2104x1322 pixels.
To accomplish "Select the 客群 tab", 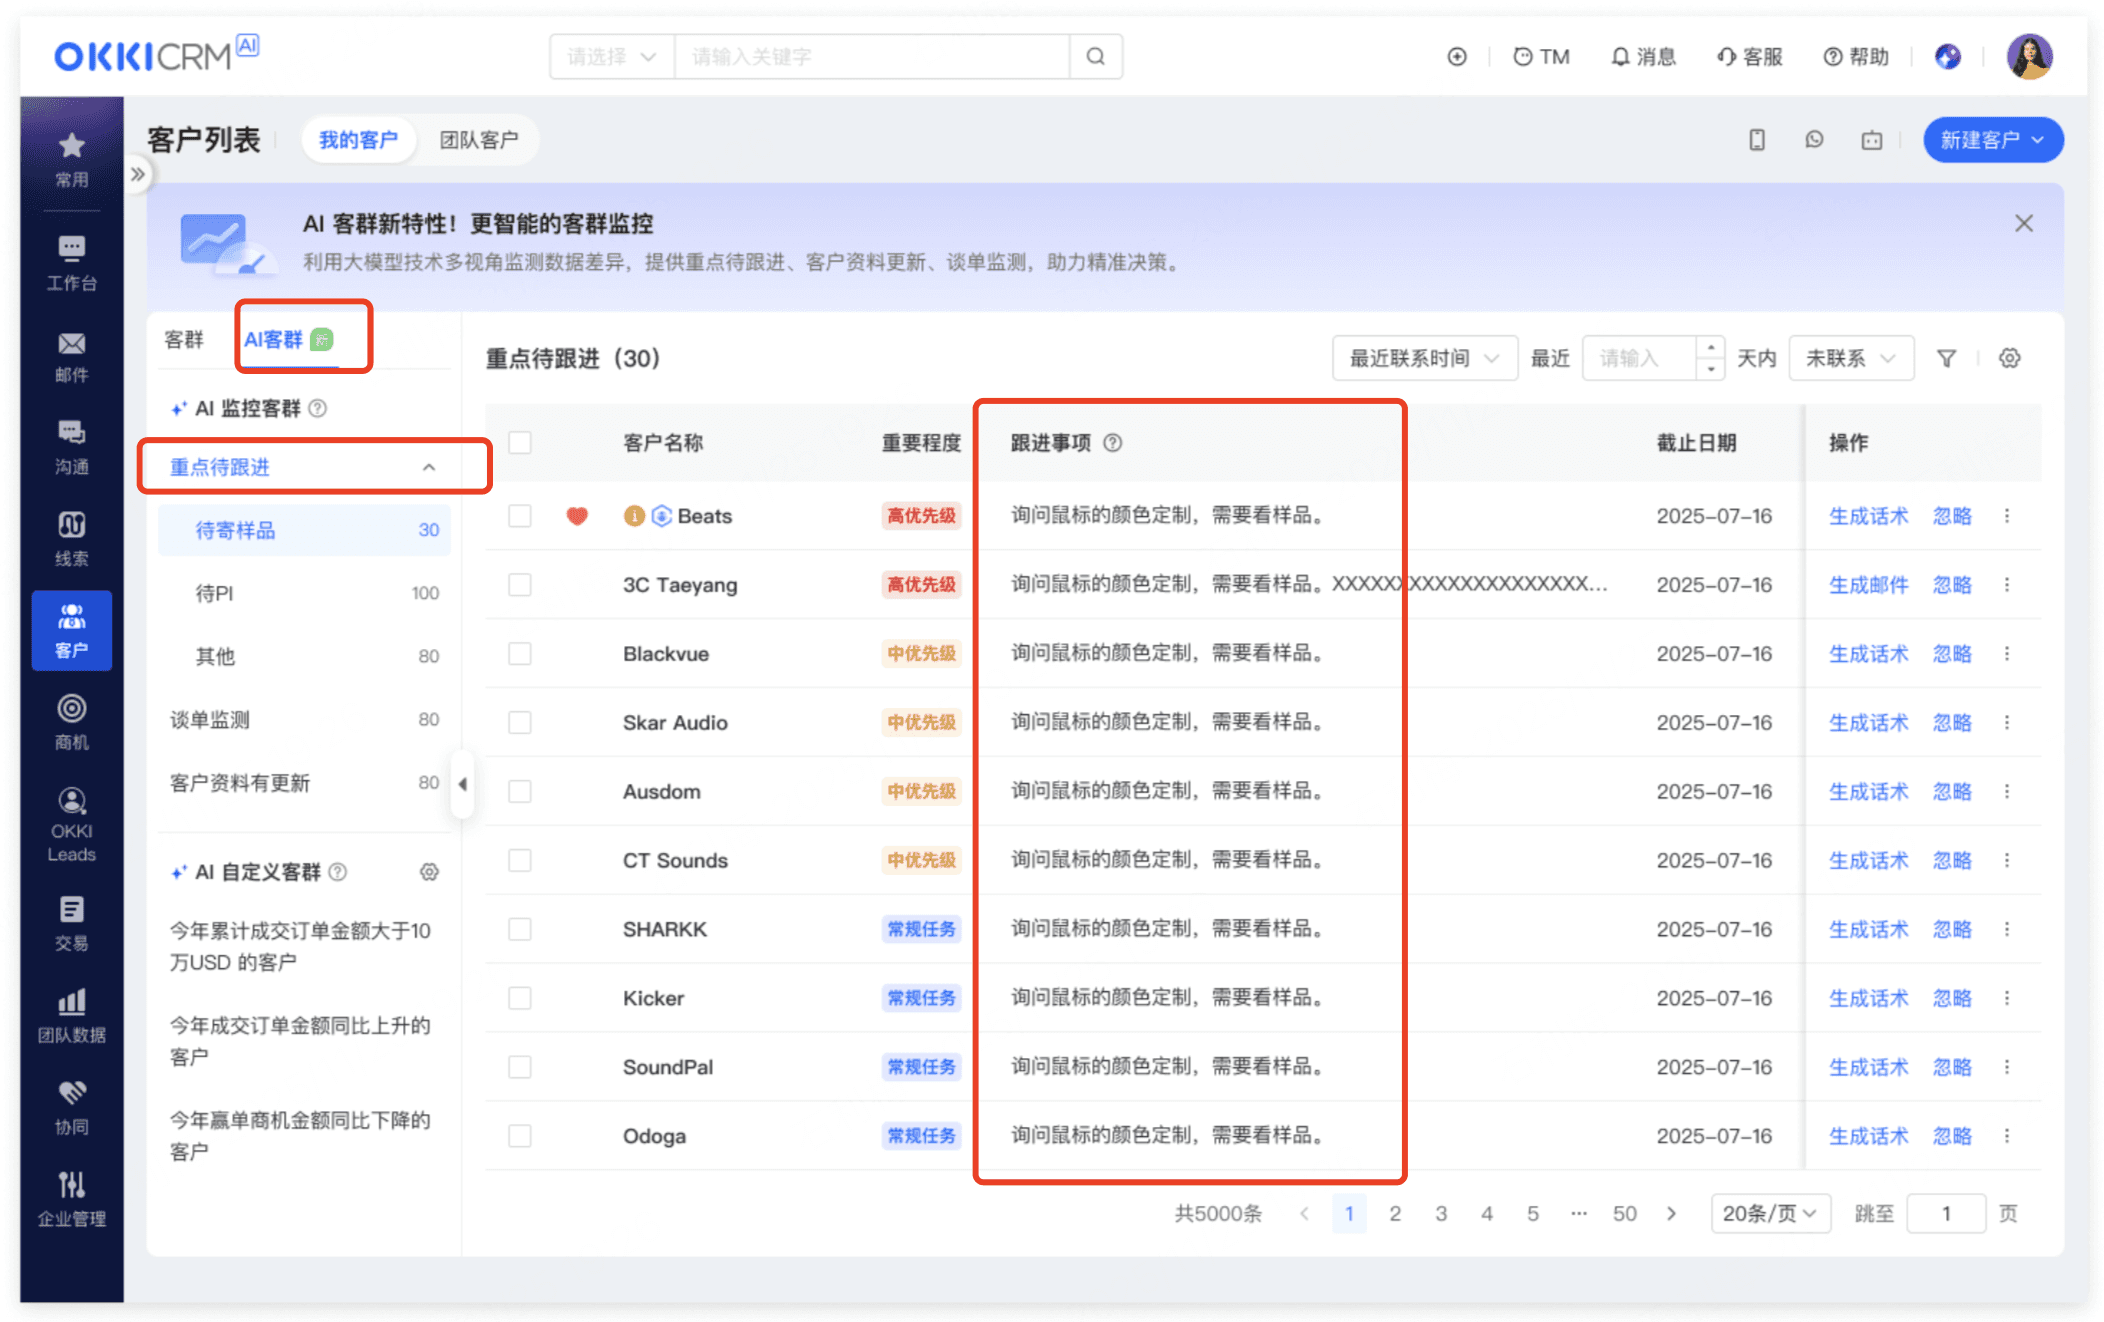I will (x=184, y=340).
